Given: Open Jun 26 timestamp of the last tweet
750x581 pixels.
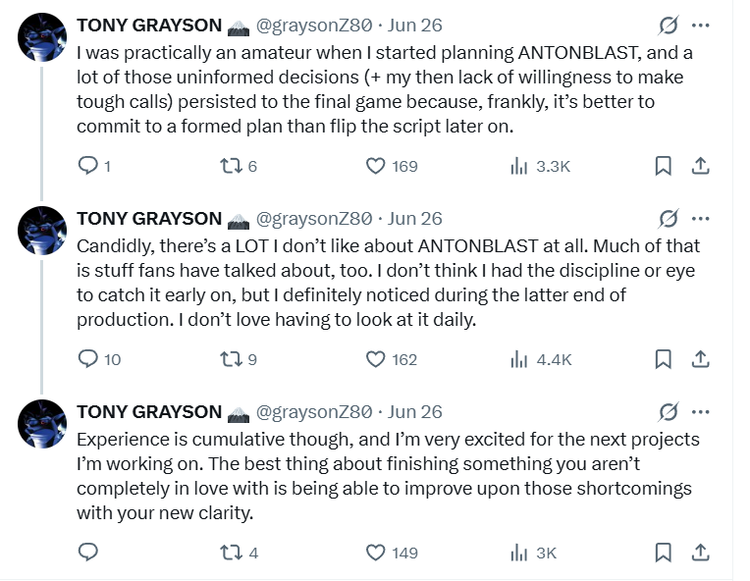Looking at the screenshot, I should (415, 411).
